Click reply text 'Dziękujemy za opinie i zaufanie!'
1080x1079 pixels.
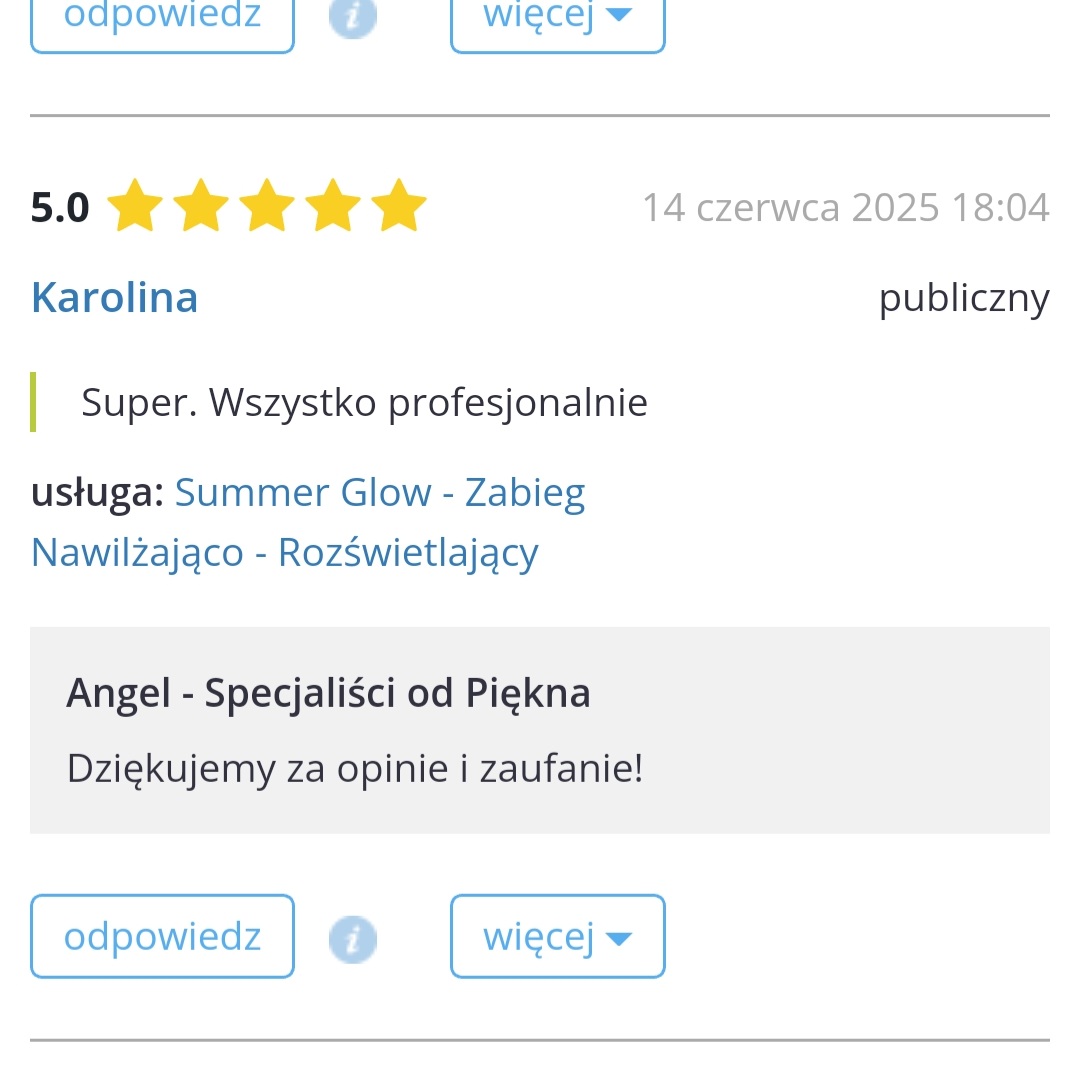[x=354, y=768]
